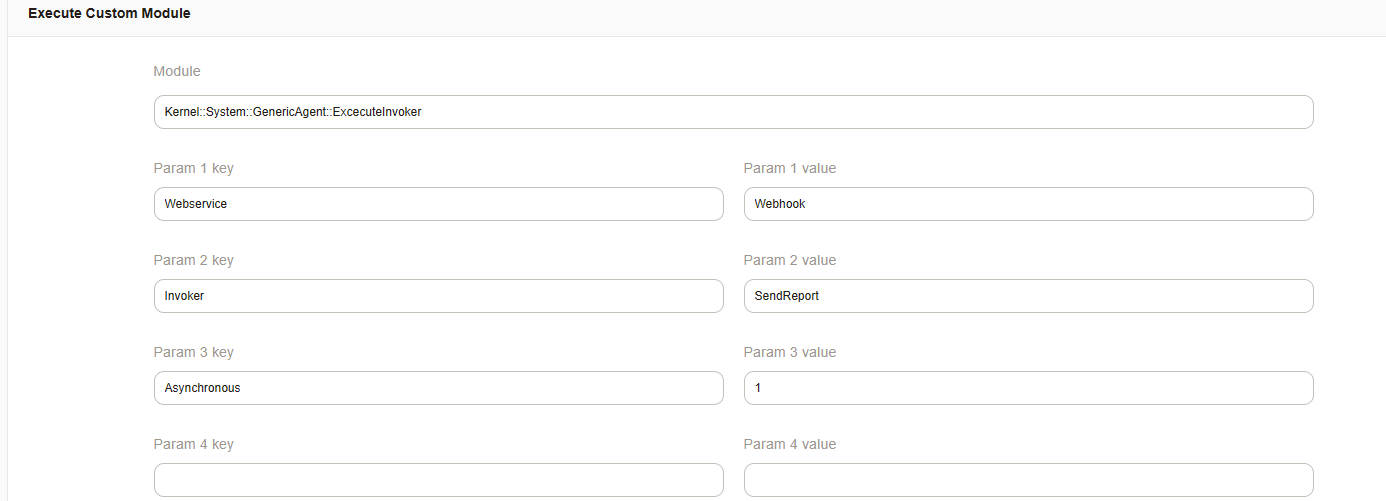Click the Param 3 key label
The image size is (1386, 501).
click(193, 352)
